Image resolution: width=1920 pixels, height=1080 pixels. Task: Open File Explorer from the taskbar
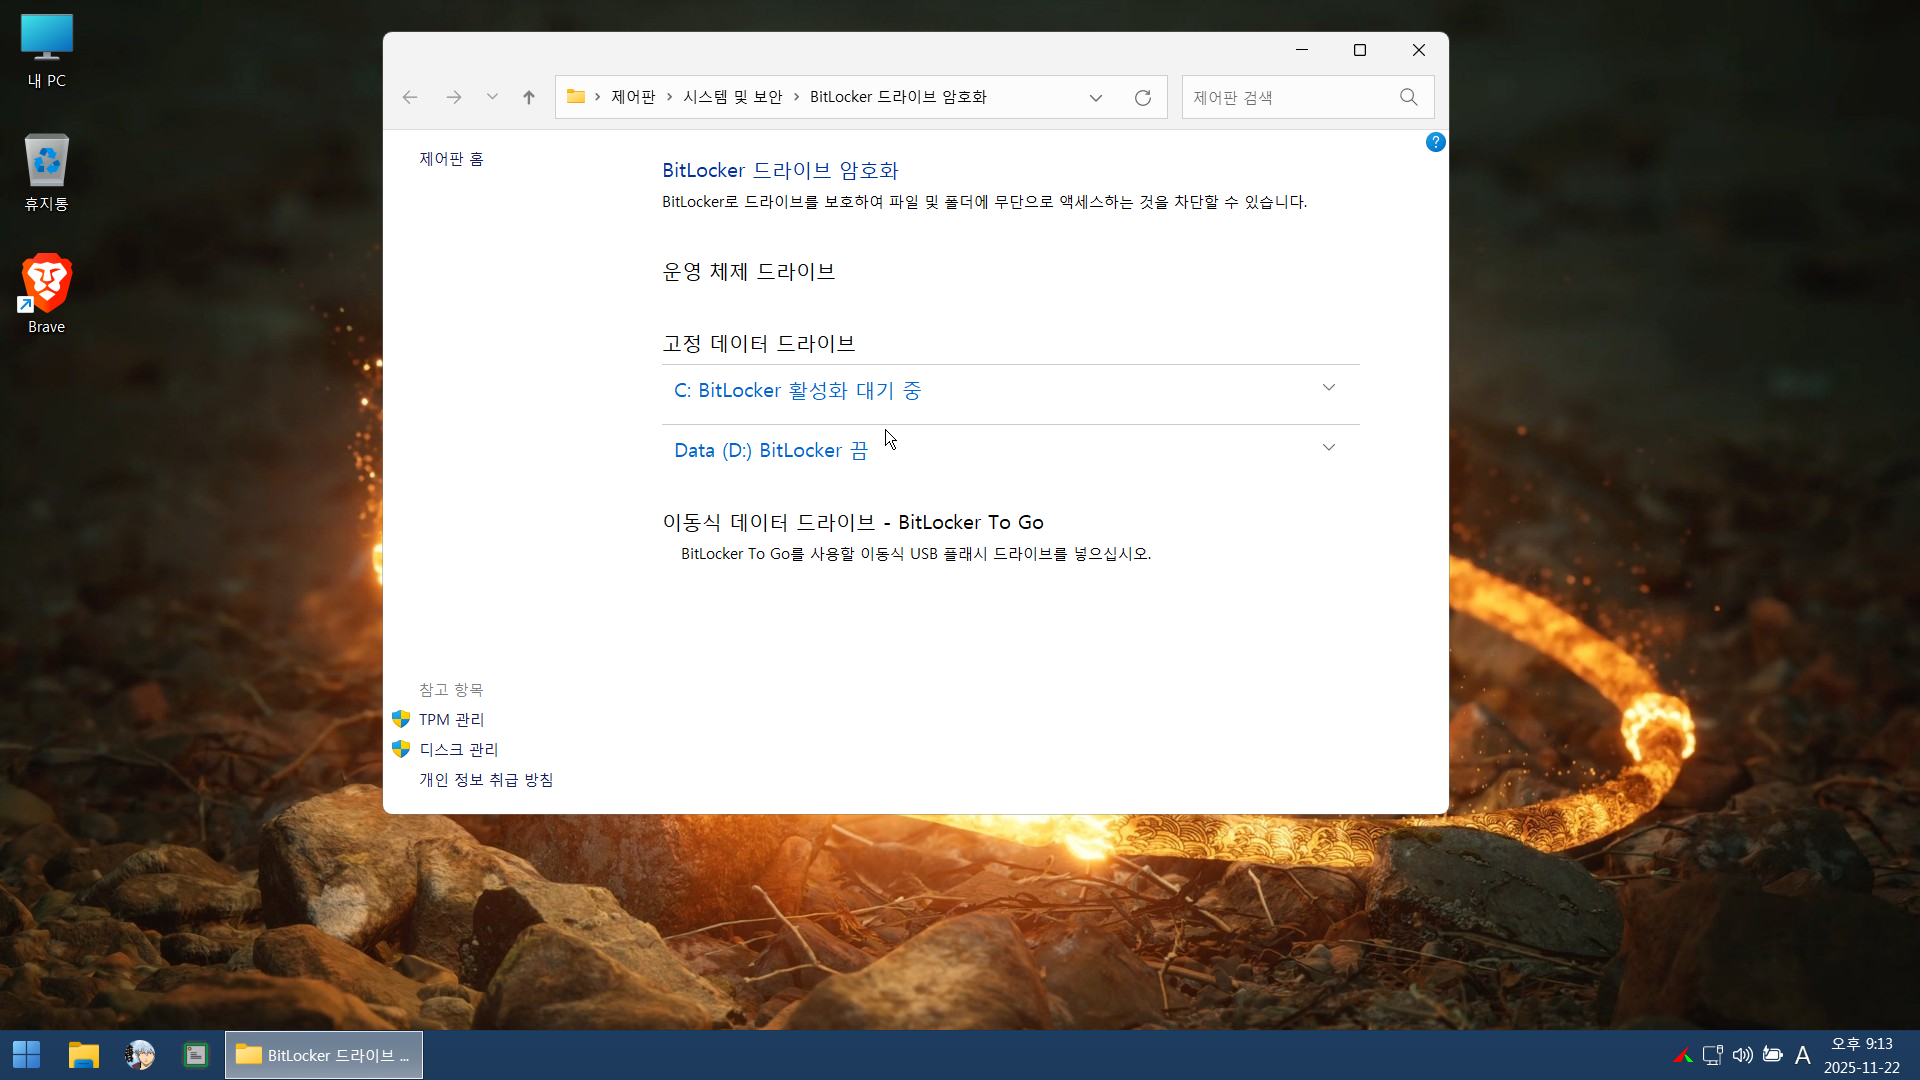83,1055
